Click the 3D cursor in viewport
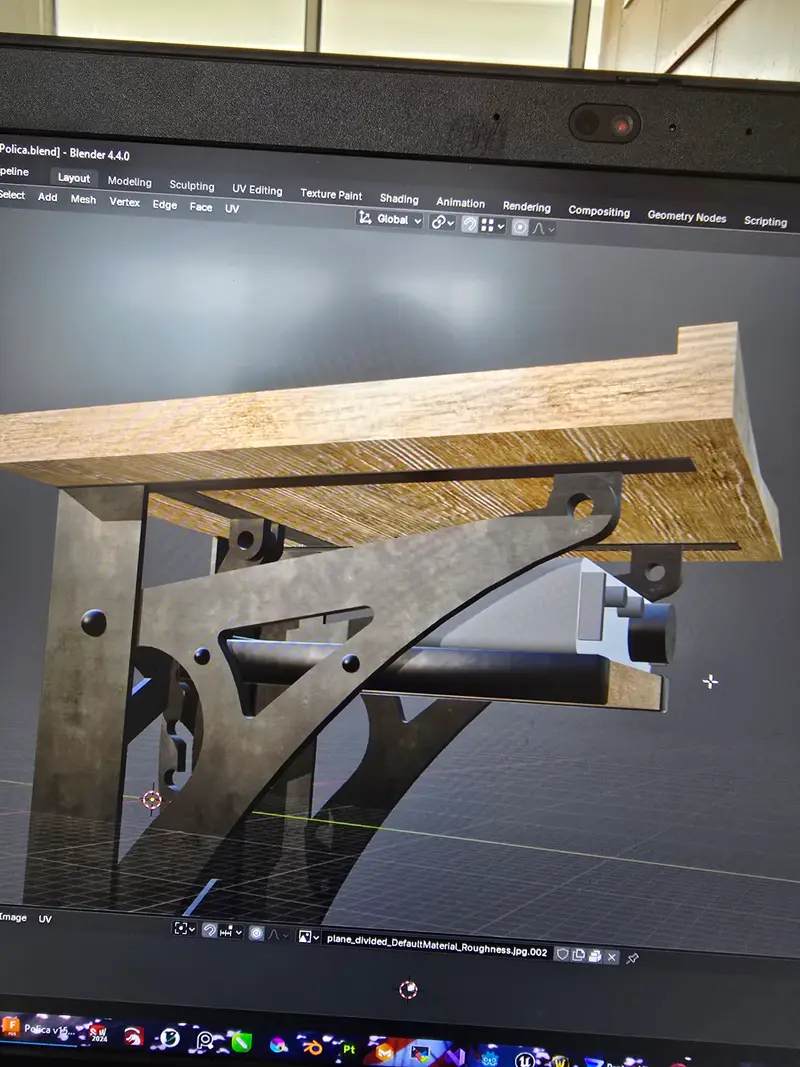The image size is (800, 1067). pos(152,800)
